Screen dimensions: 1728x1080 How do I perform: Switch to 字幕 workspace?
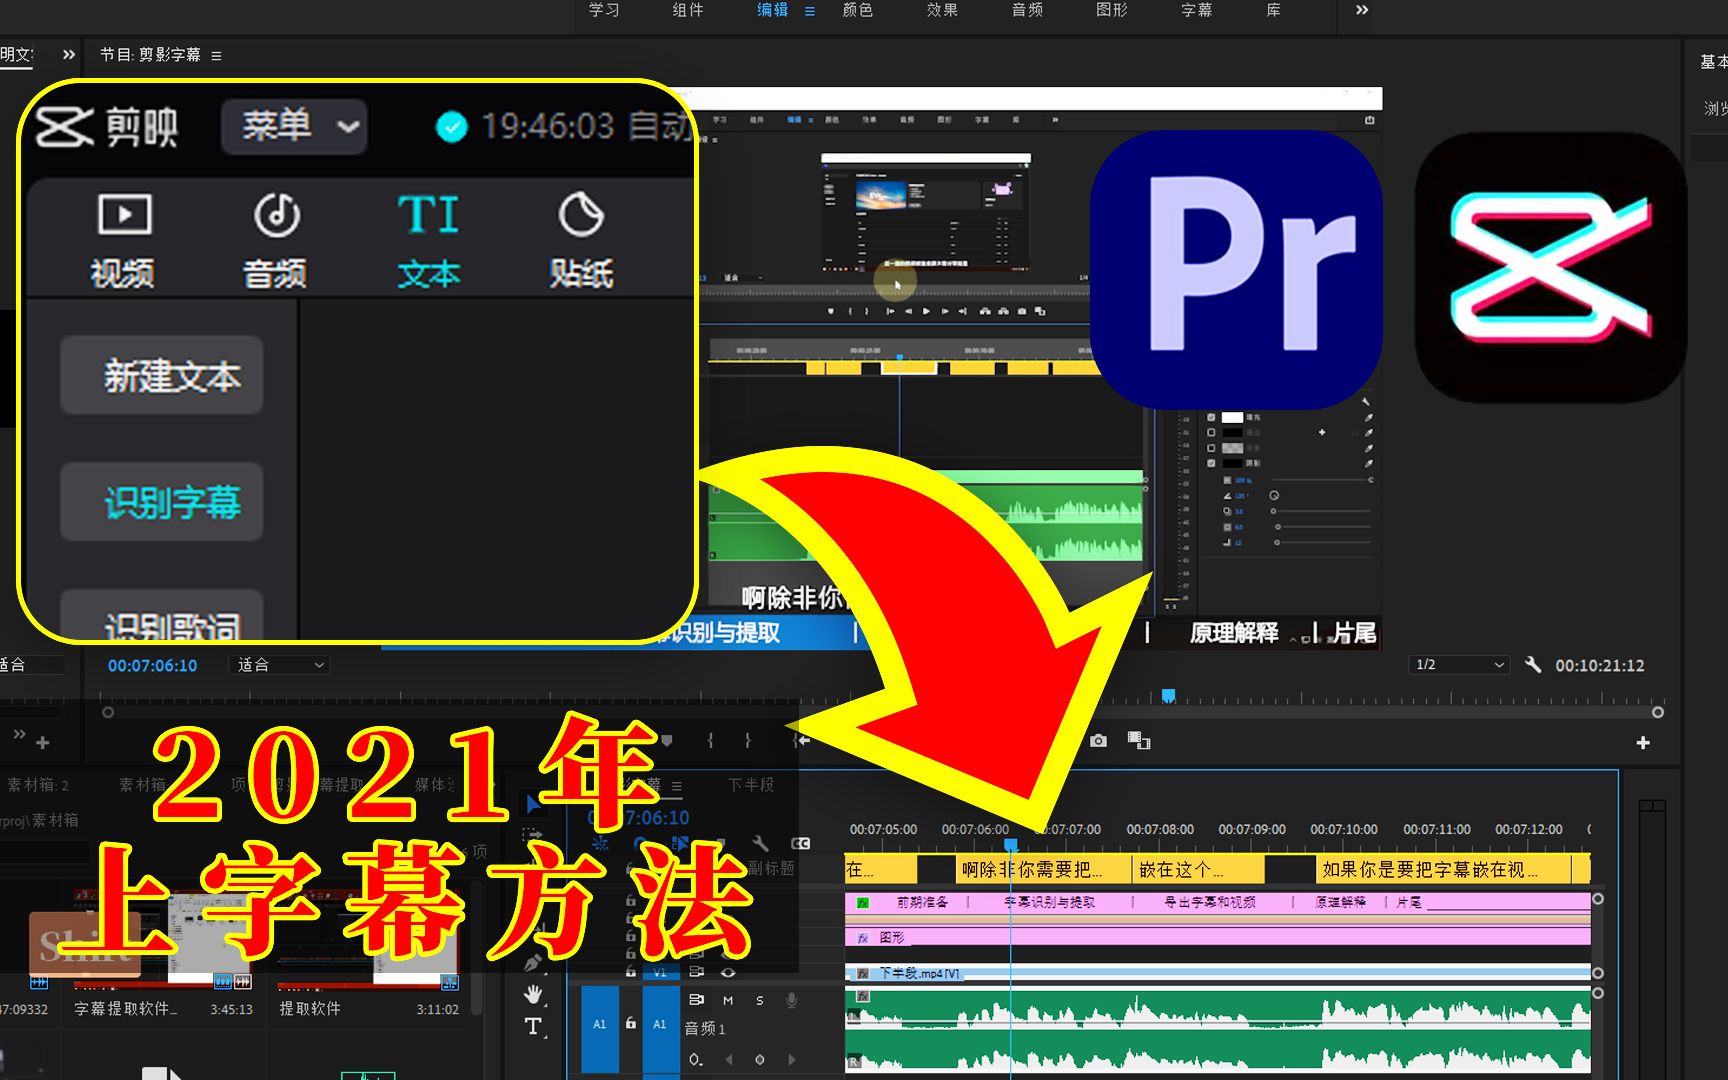tap(1197, 10)
